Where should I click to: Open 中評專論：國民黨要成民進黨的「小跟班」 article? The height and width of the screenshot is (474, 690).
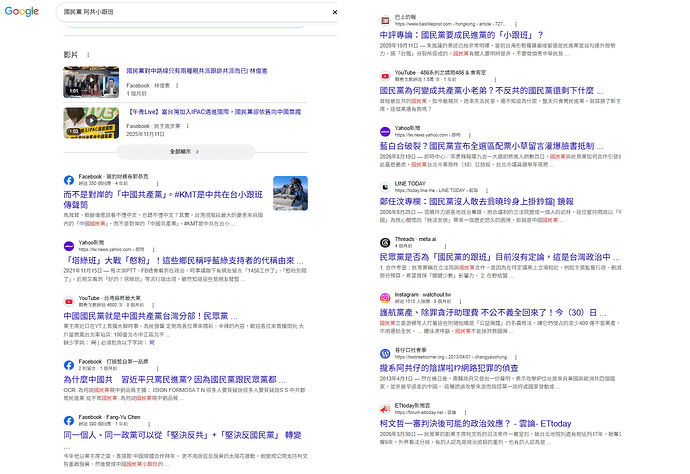click(x=462, y=35)
